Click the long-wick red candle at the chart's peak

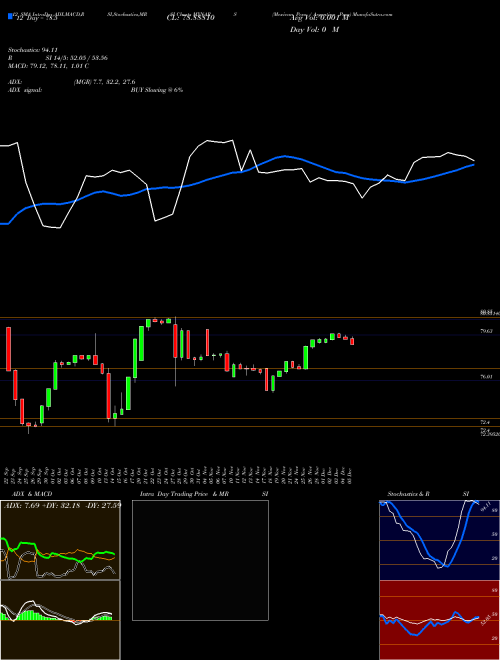175,351
